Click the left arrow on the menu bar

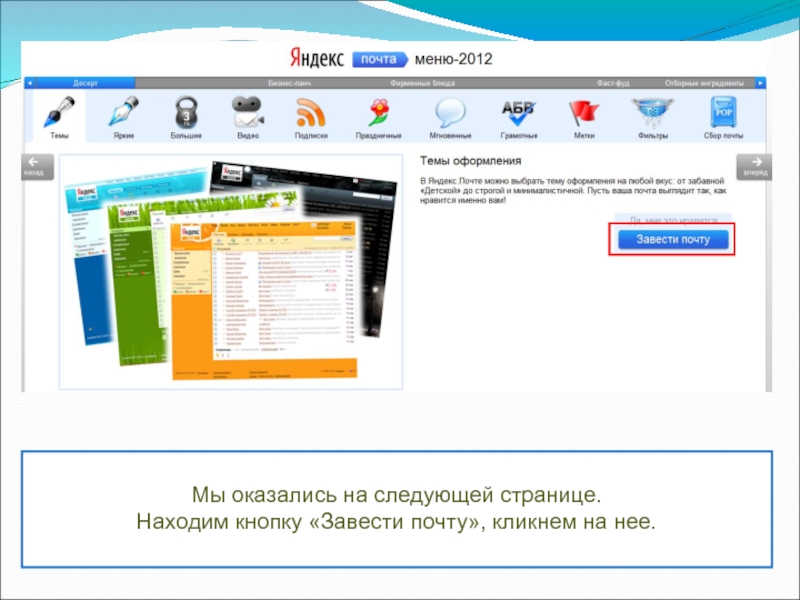click(30, 83)
